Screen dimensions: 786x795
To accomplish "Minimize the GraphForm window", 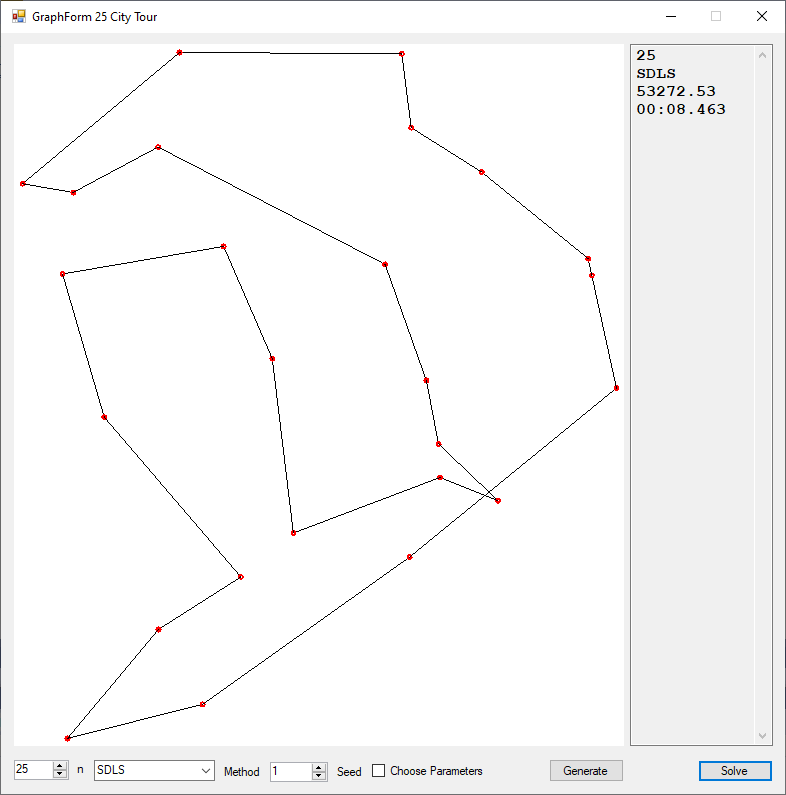I will [x=670, y=17].
